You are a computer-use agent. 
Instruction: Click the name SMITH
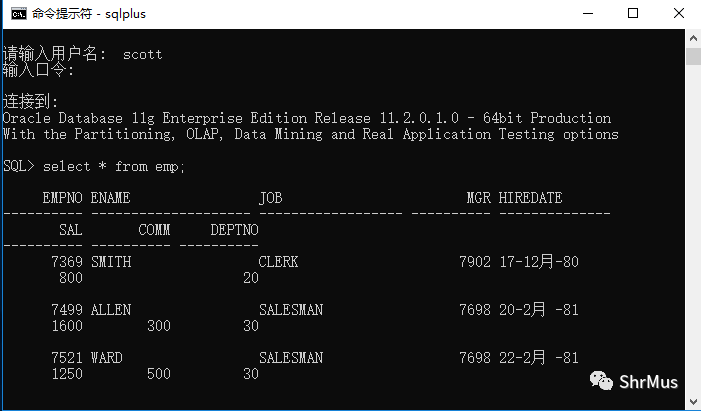[111, 262]
